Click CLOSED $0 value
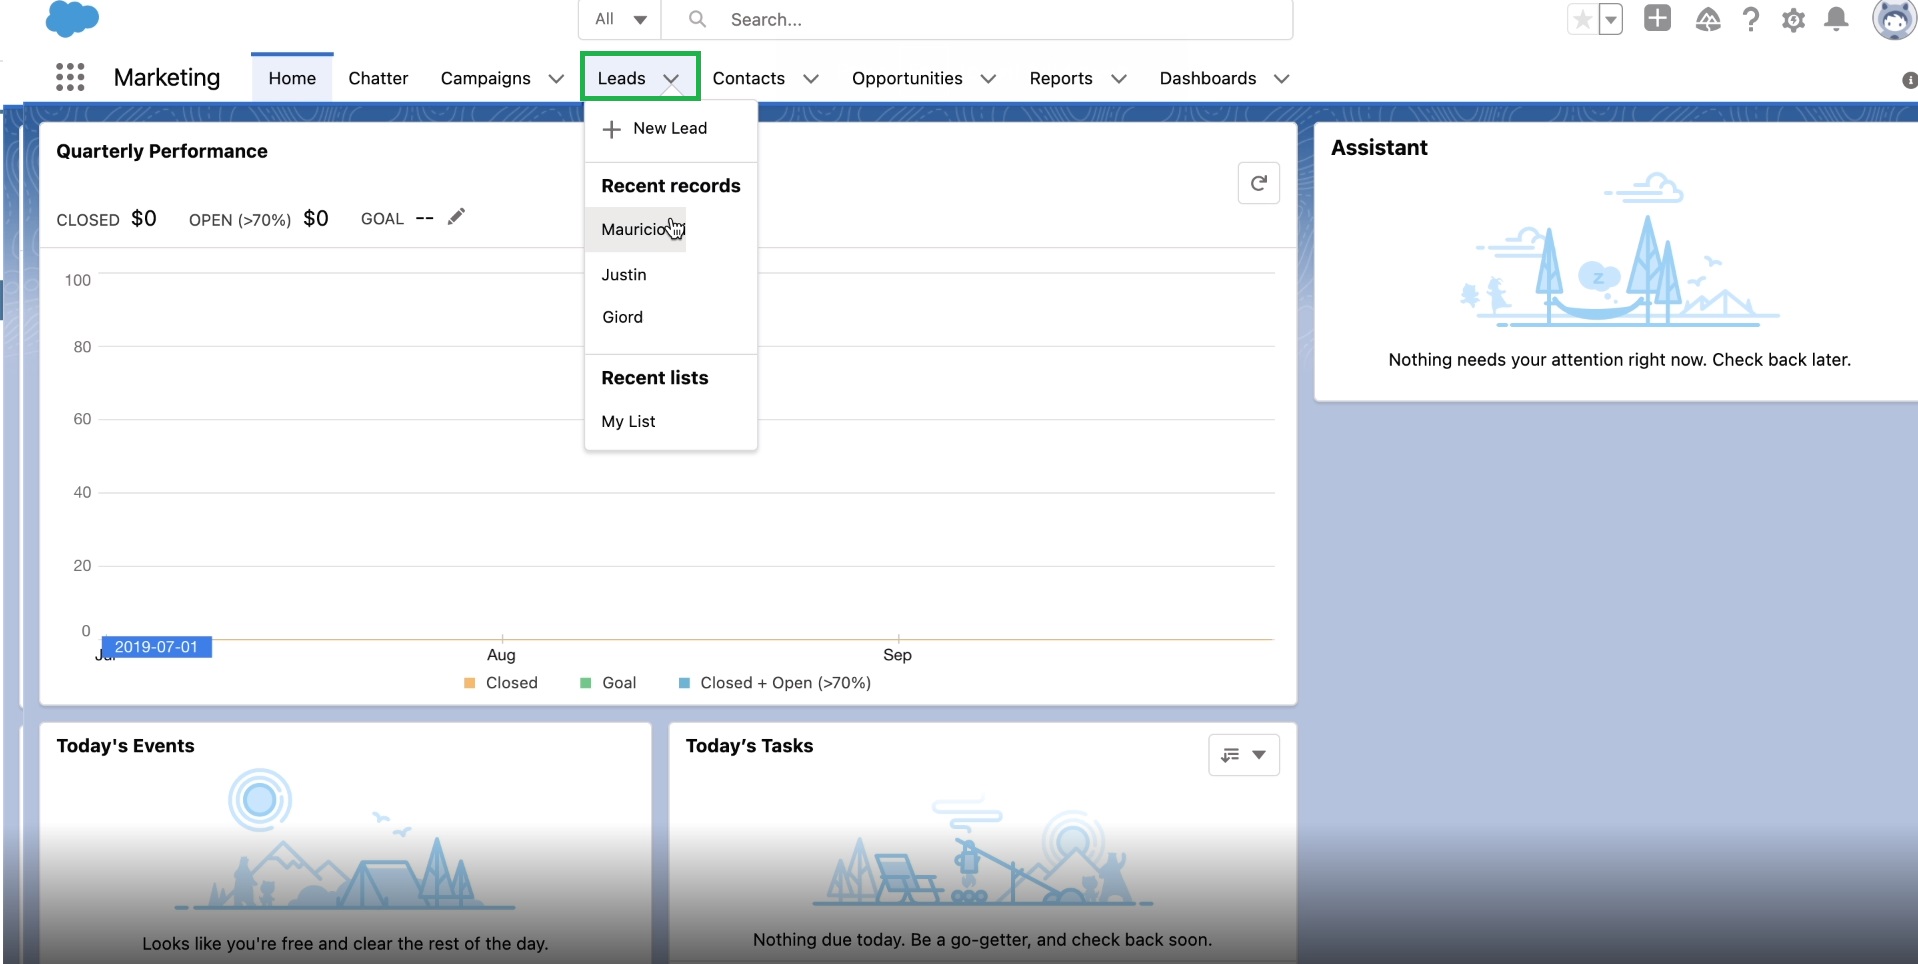Image resolution: width=1918 pixels, height=964 pixels. (144, 218)
